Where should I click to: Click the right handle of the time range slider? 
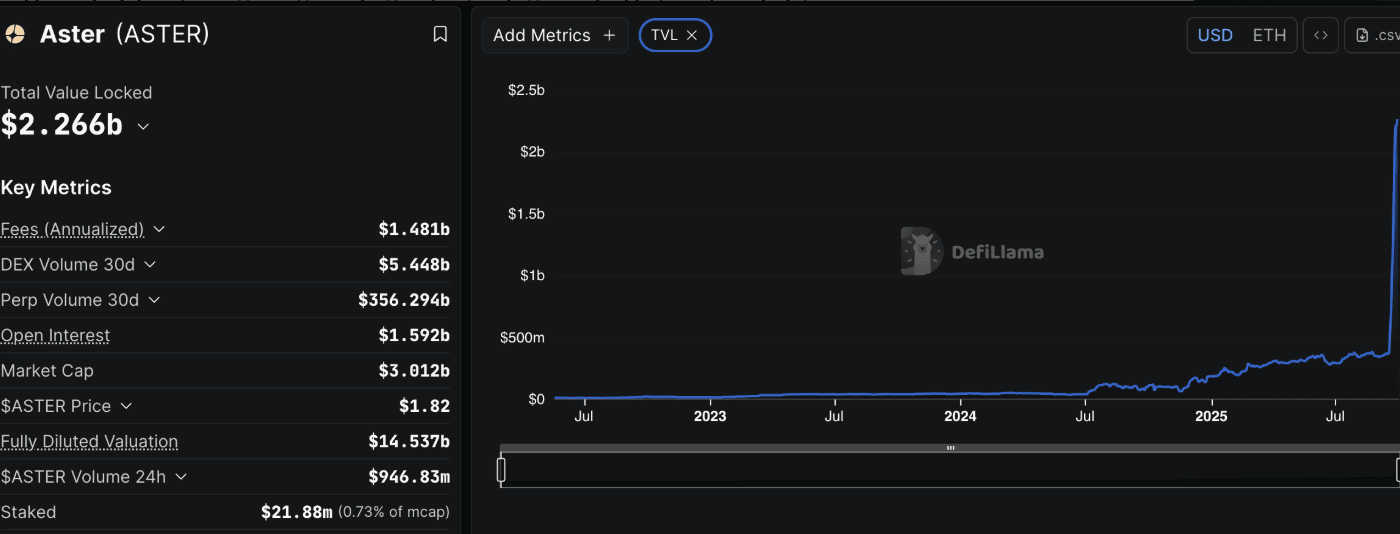coord(1397,469)
